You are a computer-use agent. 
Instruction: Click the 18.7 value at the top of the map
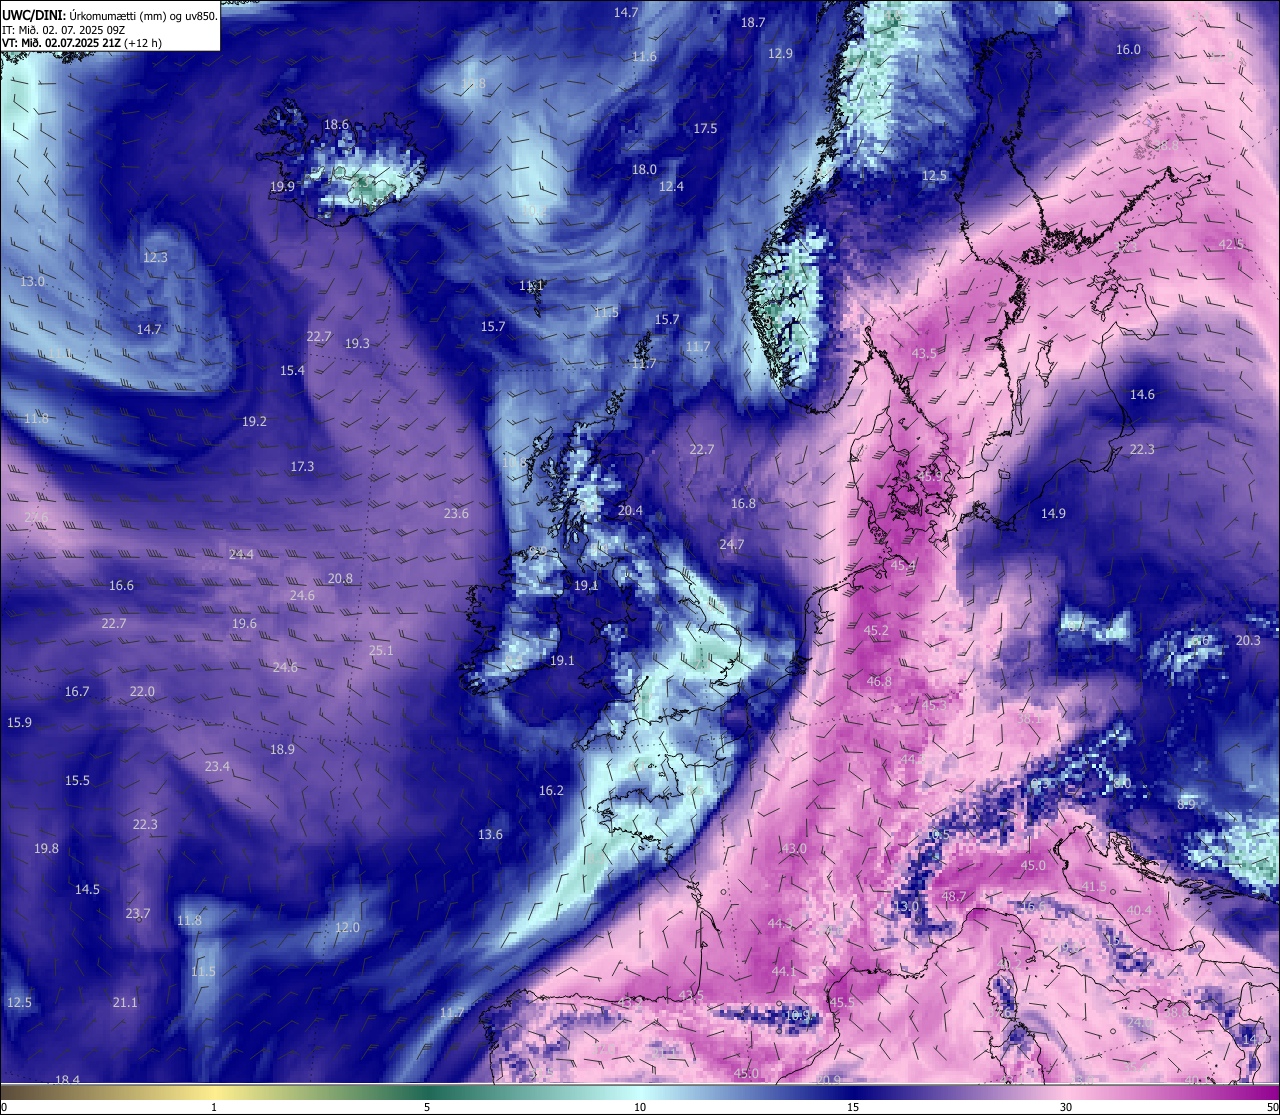click(753, 23)
